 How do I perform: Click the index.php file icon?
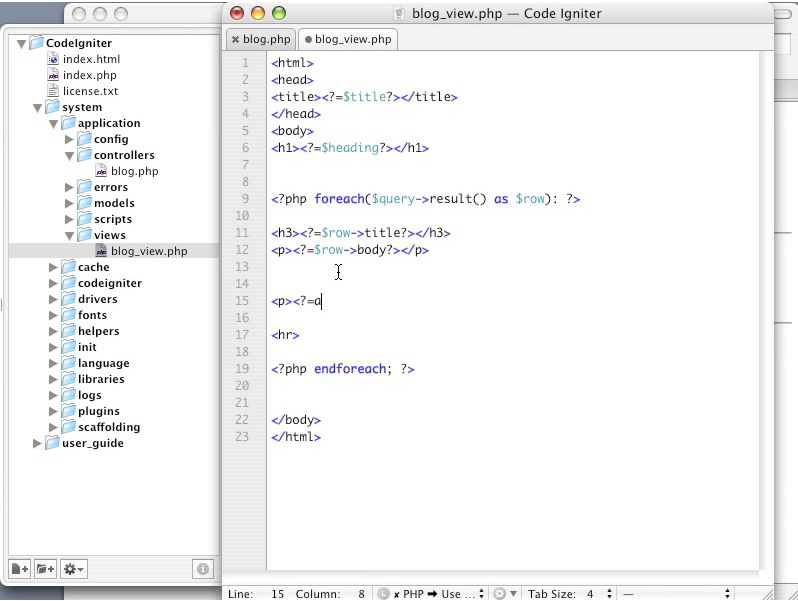pos(53,75)
